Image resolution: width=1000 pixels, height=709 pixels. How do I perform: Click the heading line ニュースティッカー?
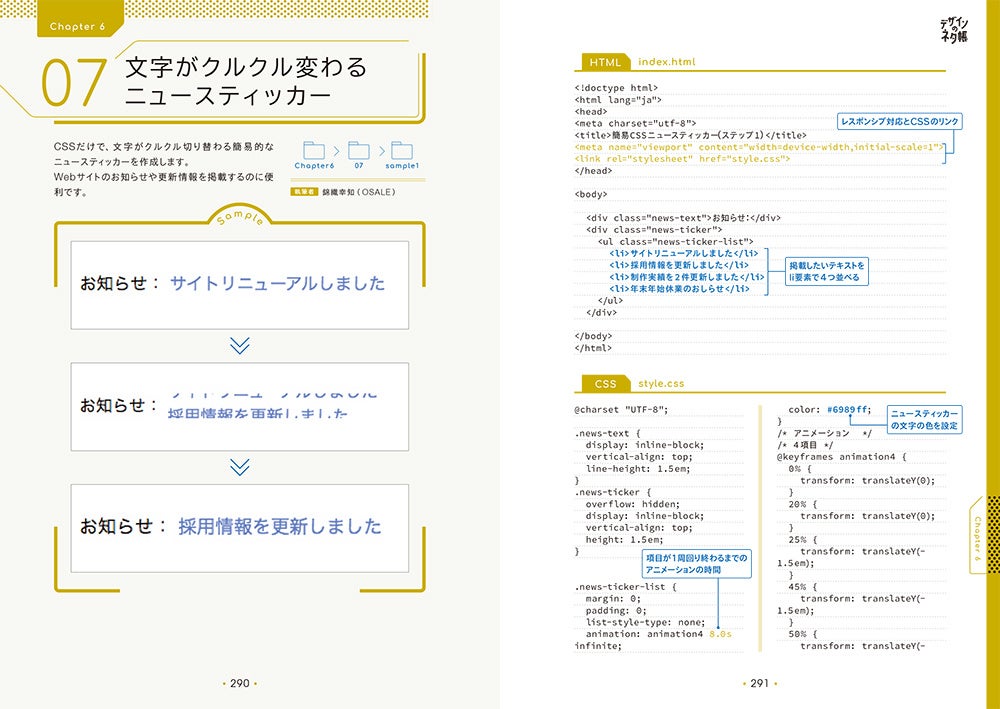tap(228, 96)
